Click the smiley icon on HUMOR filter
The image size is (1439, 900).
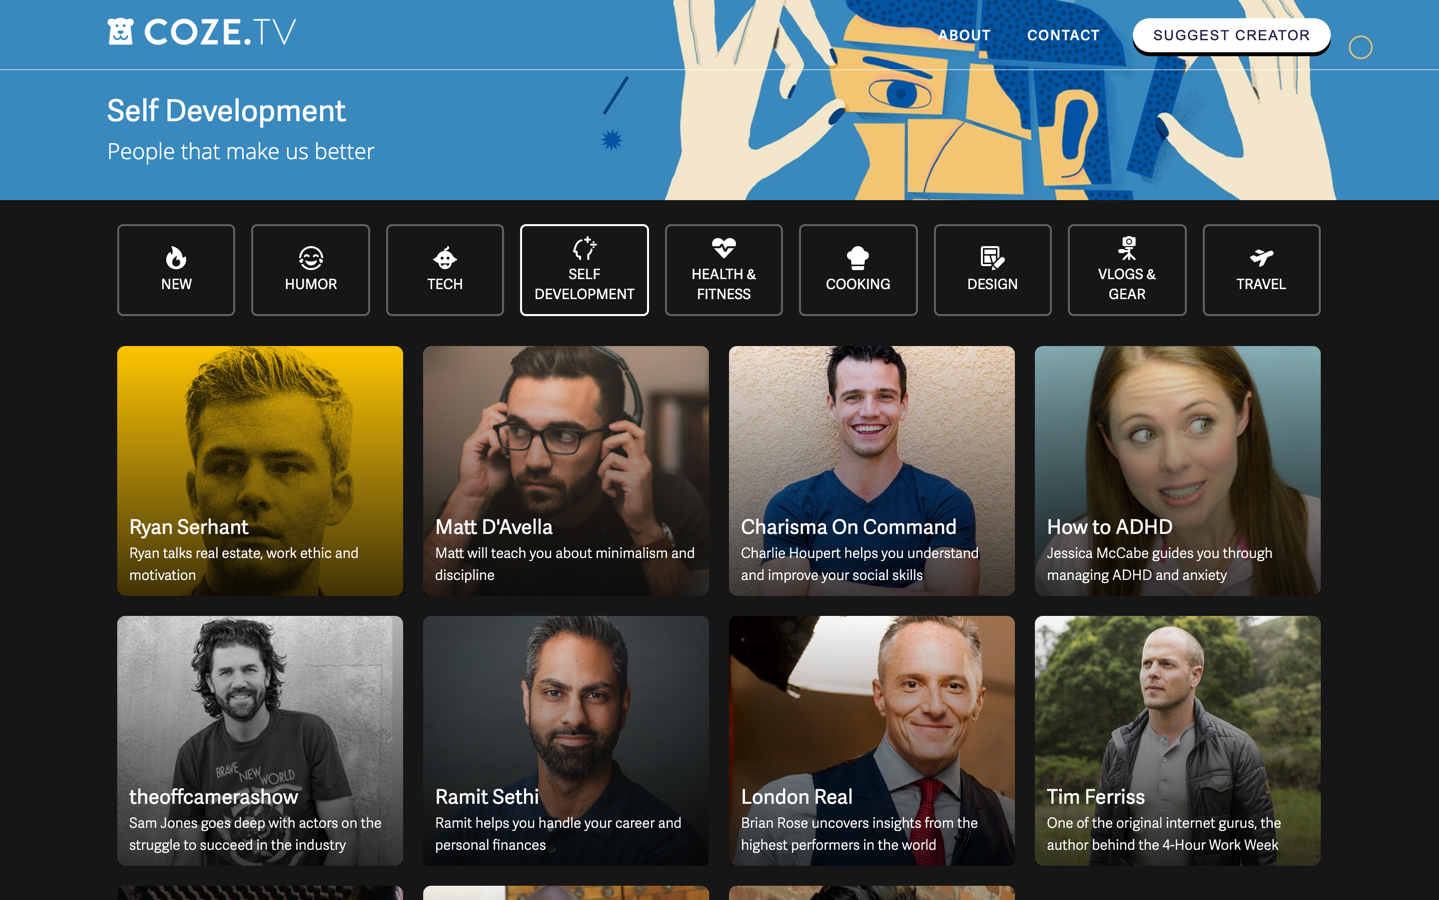pyautogui.click(x=310, y=257)
